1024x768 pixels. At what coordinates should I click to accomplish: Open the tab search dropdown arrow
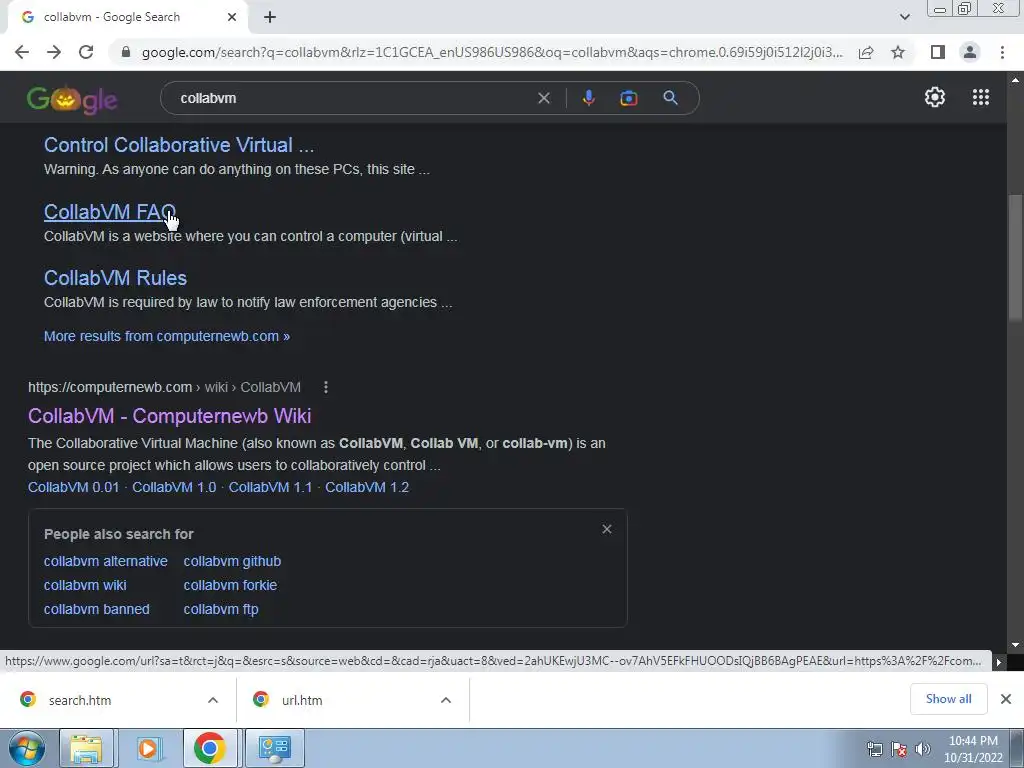point(904,17)
